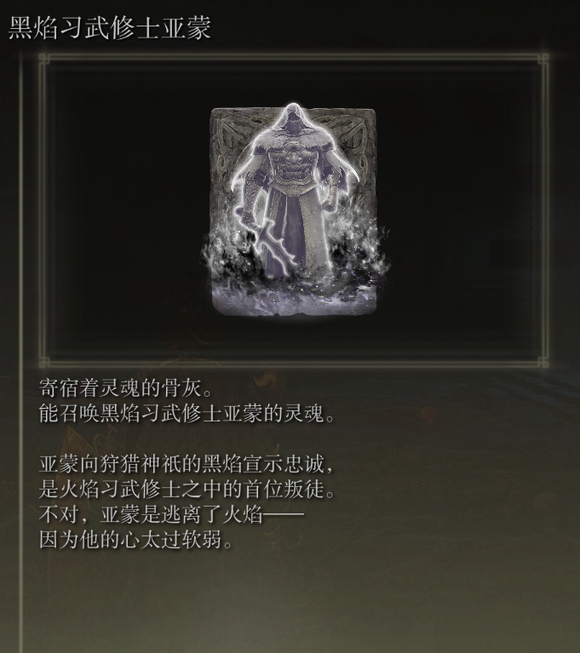Click the item title 黑焰习武修士亚蒙
The height and width of the screenshot is (653, 580).
pos(110,28)
